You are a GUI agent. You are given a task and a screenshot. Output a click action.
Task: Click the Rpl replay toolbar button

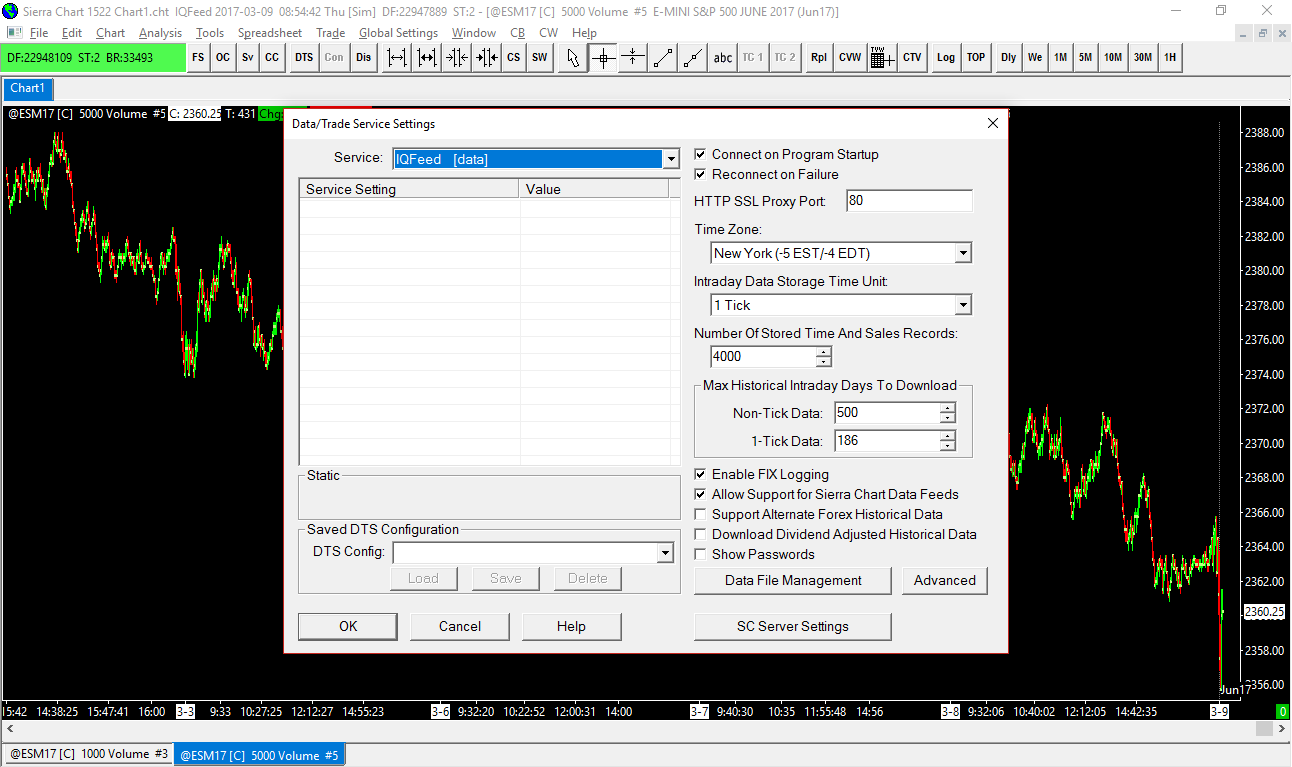[819, 58]
